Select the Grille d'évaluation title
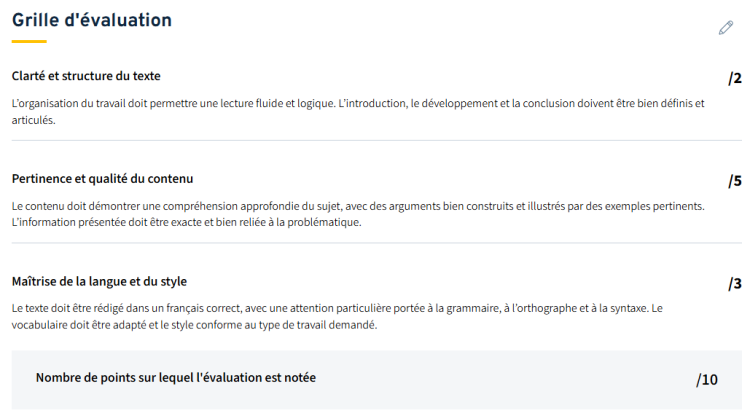750x416 pixels. [x=92, y=20]
